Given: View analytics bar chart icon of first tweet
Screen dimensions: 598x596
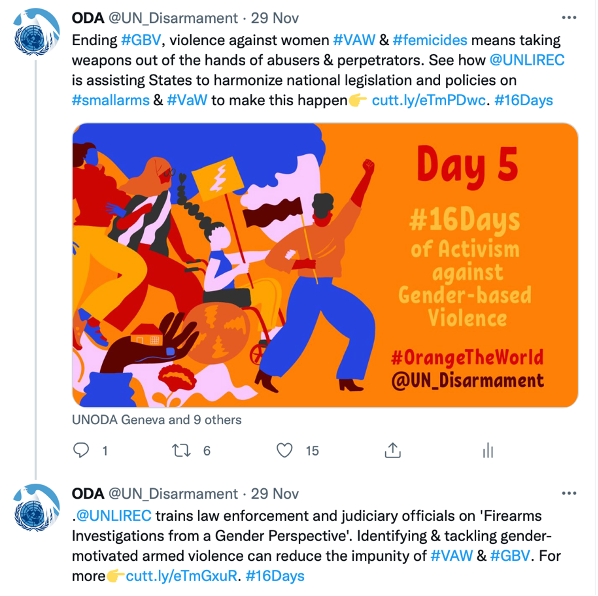Looking at the screenshot, I should (488, 450).
